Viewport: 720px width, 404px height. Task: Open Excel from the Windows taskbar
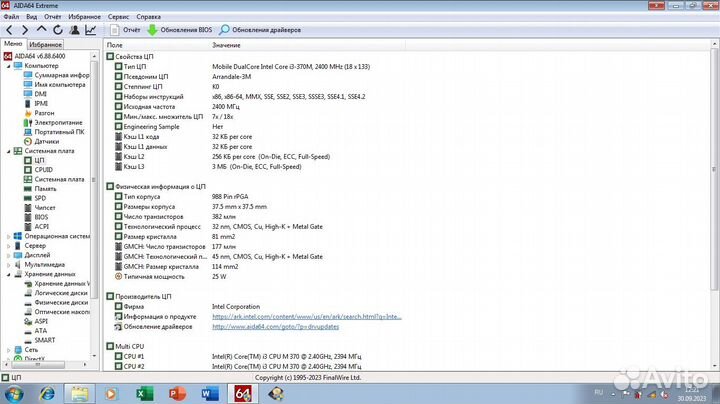tap(143, 392)
